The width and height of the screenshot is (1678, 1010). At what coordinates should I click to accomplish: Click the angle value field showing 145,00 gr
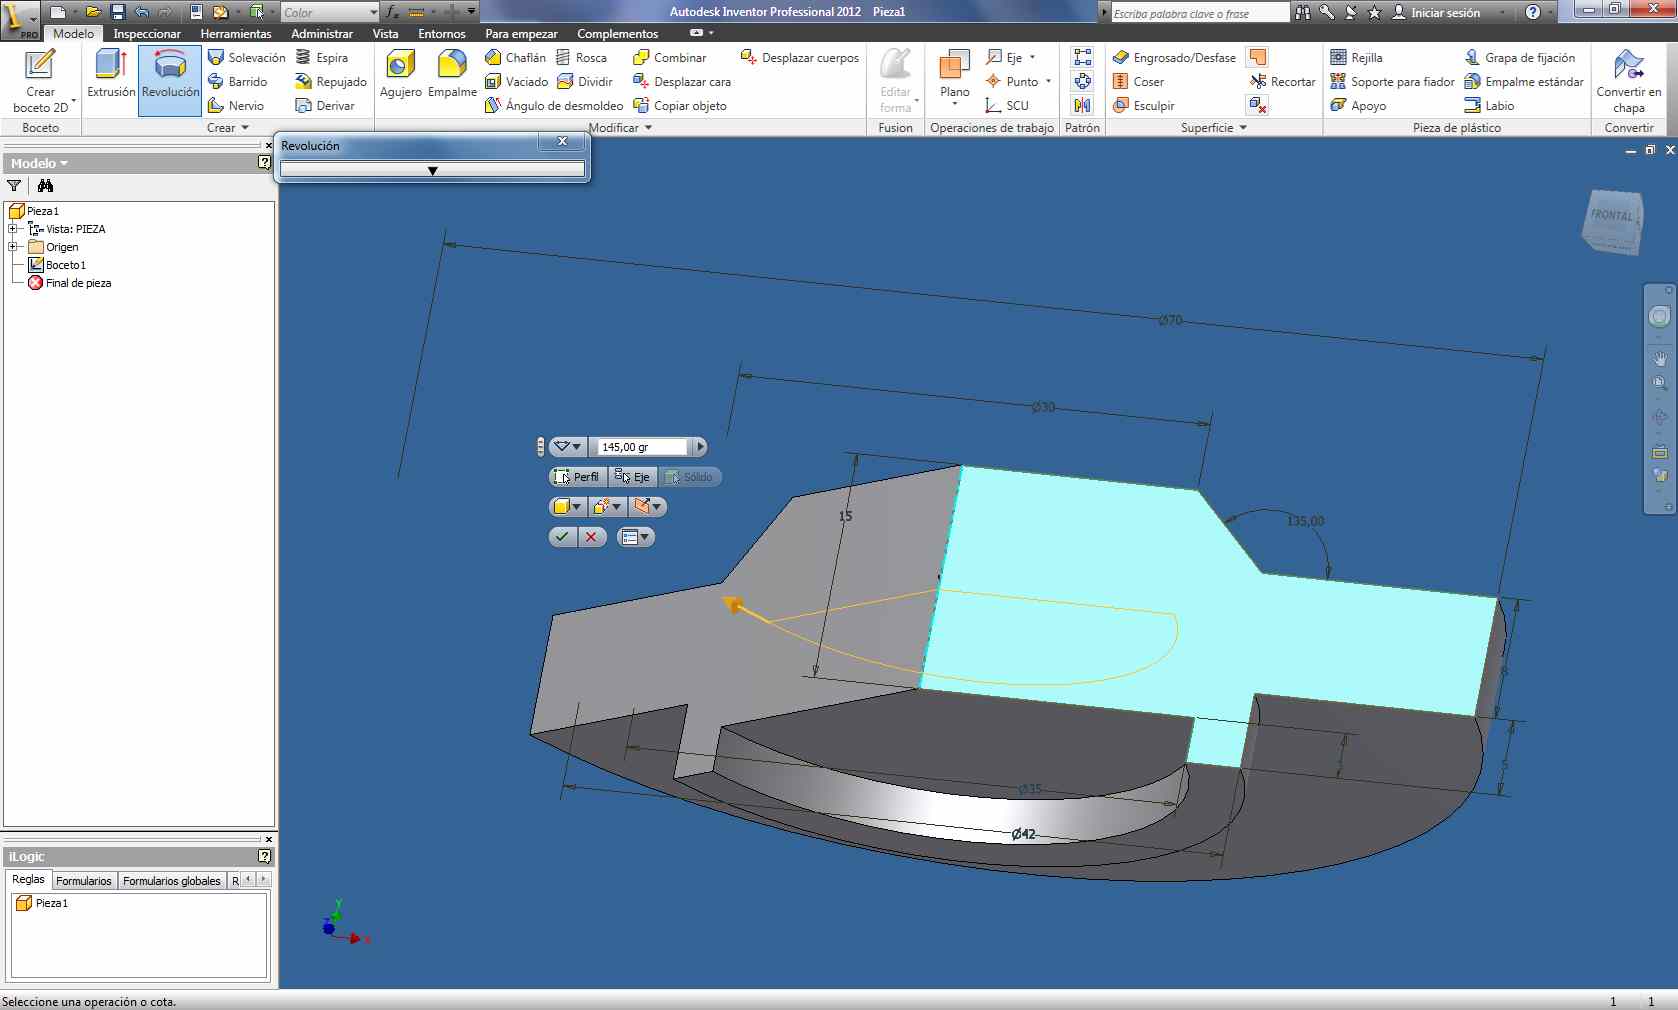click(640, 447)
